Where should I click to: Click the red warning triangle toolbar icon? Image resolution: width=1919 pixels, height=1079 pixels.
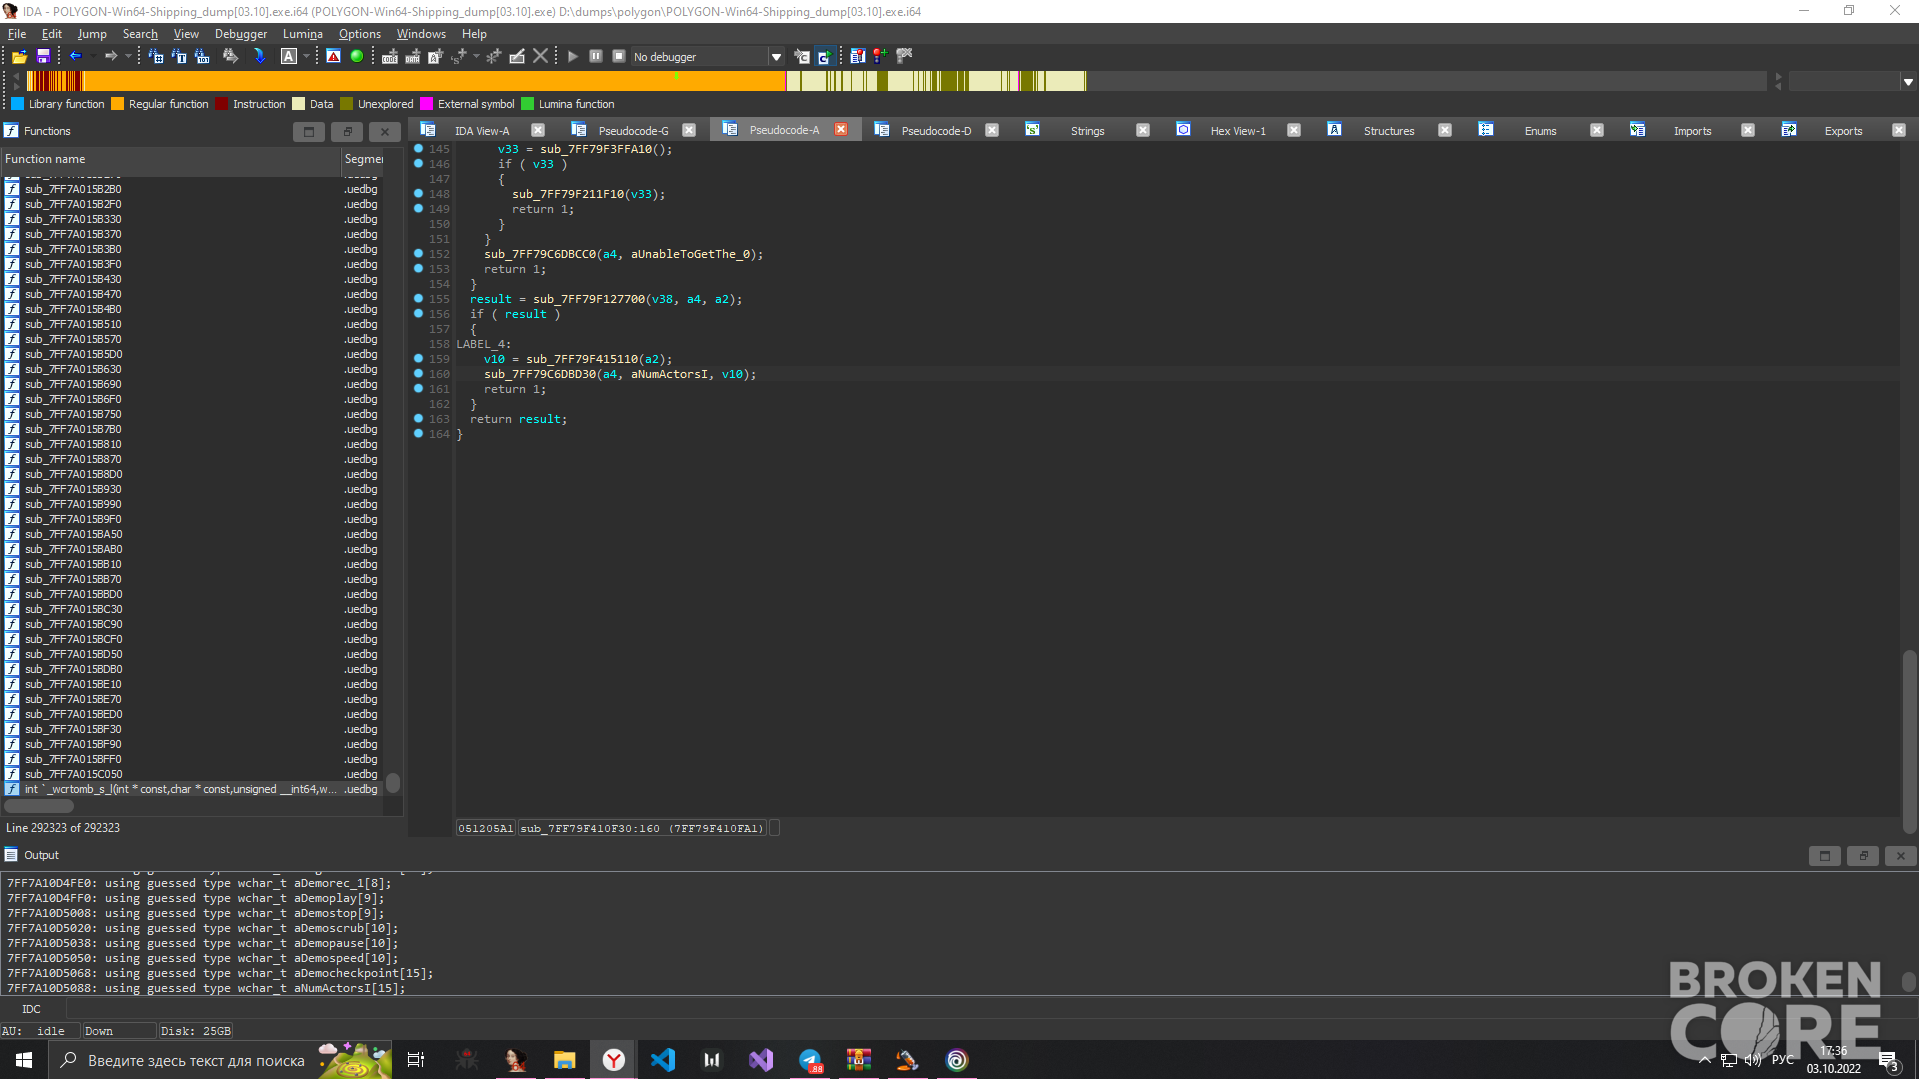pos(334,57)
